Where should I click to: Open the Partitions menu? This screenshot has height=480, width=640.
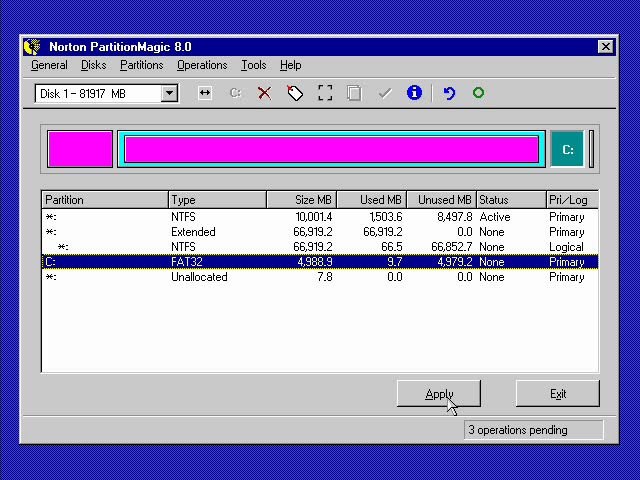(x=142, y=65)
